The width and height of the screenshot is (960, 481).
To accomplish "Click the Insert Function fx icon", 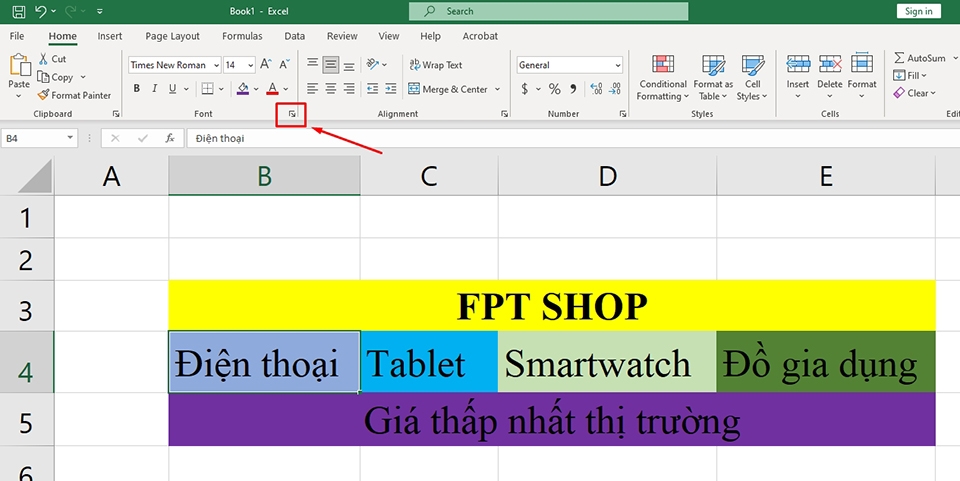I will coord(170,138).
